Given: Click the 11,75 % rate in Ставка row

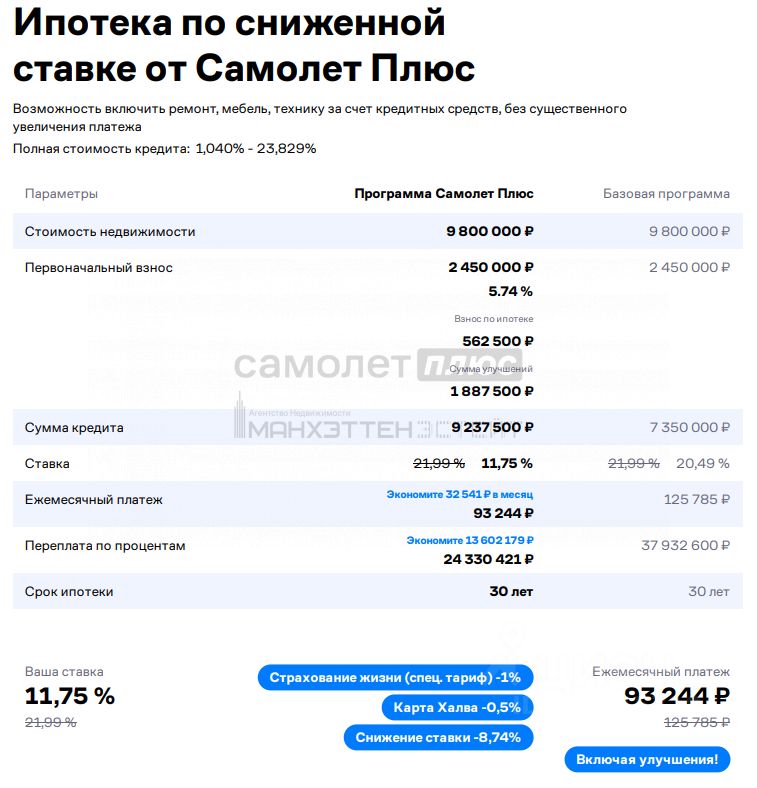Looking at the screenshot, I should tap(507, 463).
